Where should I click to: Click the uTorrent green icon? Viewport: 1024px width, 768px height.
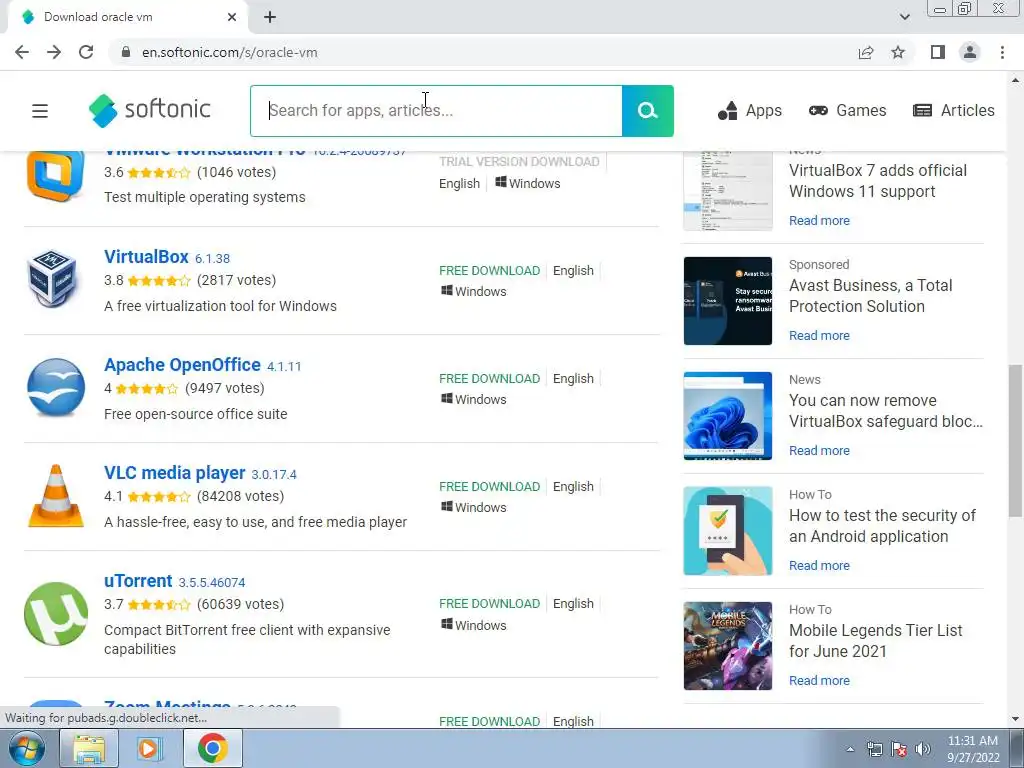[56, 614]
